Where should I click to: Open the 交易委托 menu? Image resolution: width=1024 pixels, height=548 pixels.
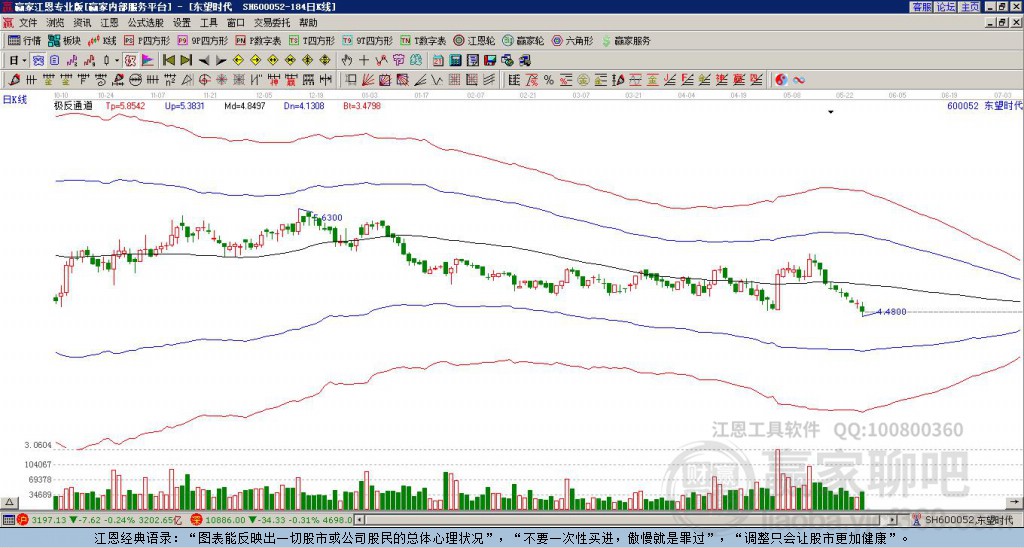[x=272, y=23]
